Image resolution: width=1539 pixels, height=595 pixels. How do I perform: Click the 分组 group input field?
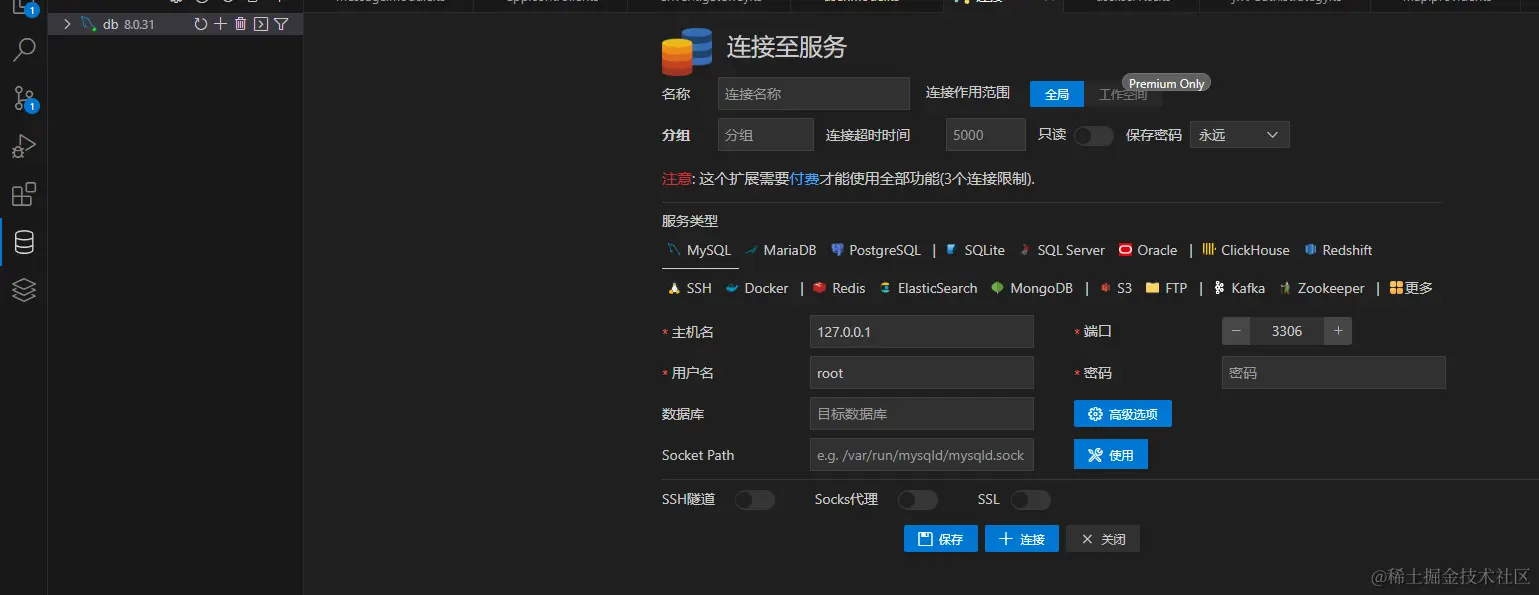click(x=766, y=135)
